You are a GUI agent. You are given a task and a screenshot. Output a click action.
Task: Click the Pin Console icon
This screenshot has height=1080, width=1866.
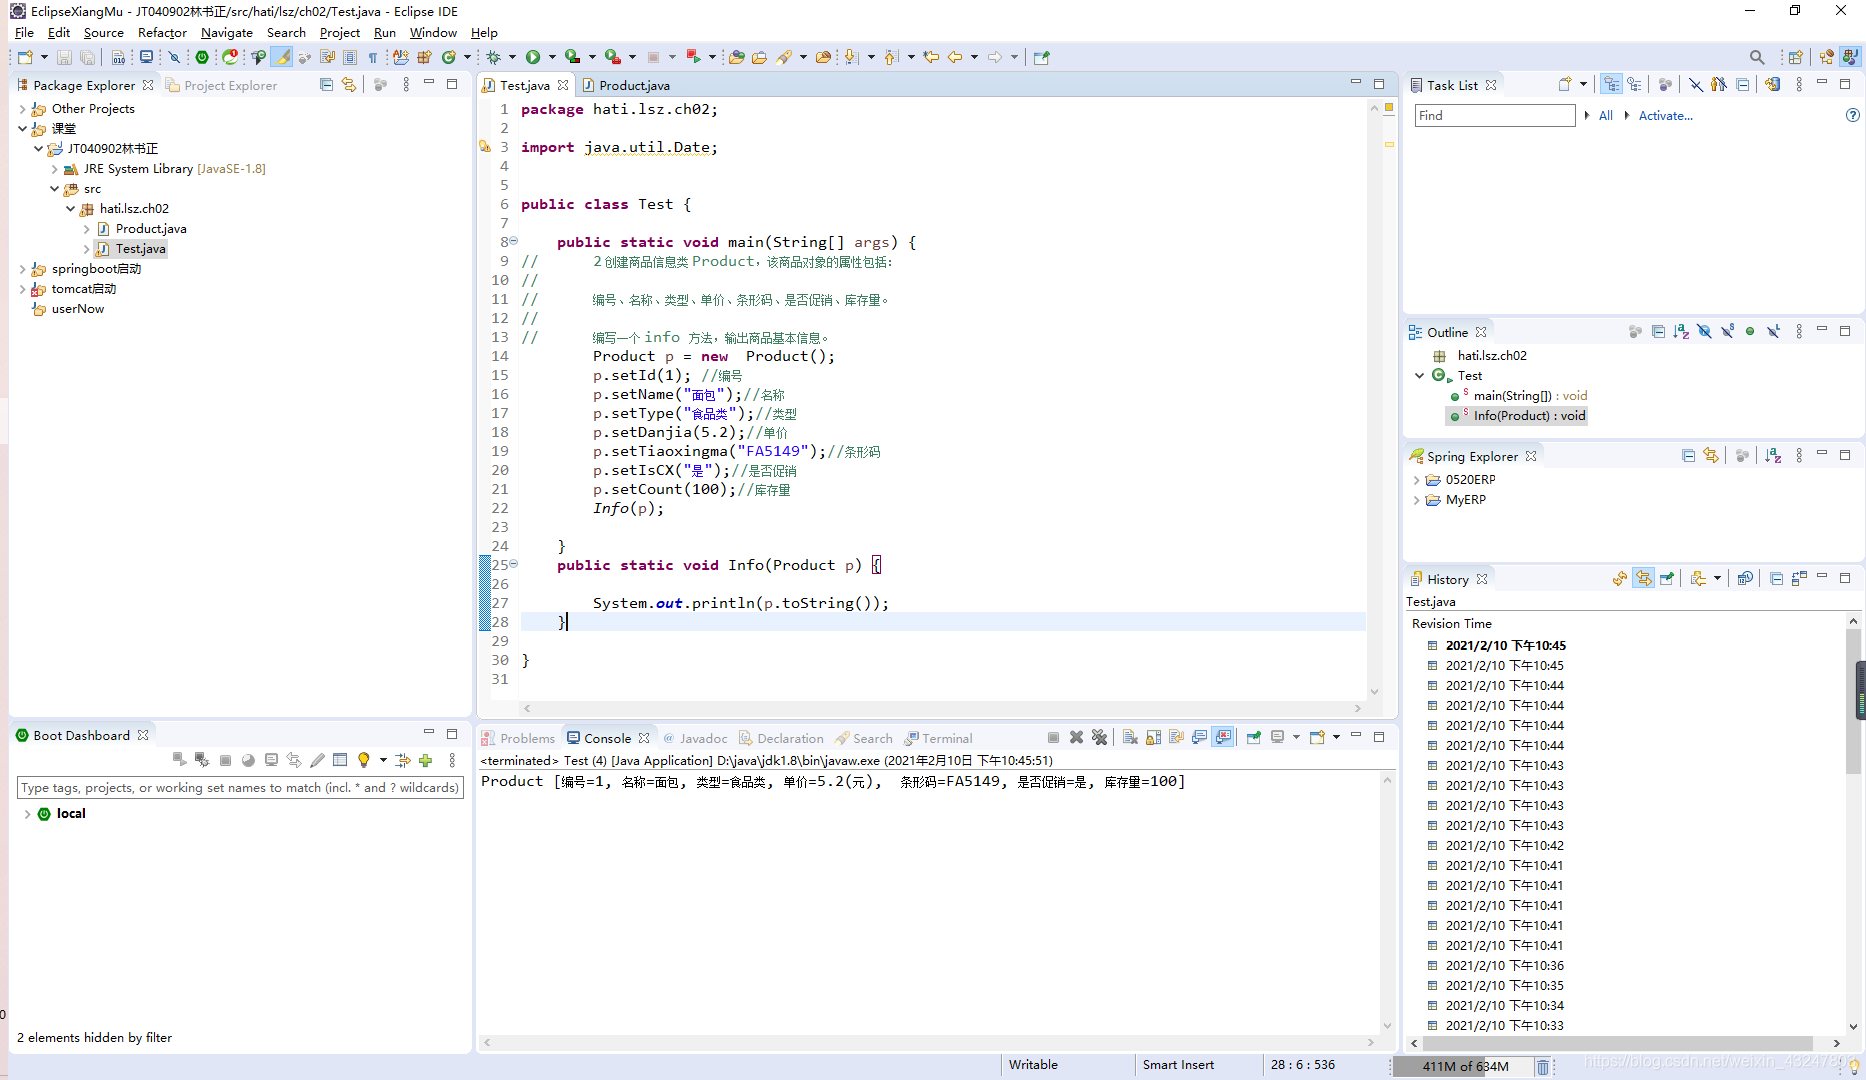pyautogui.click(x=1253, y=737)
